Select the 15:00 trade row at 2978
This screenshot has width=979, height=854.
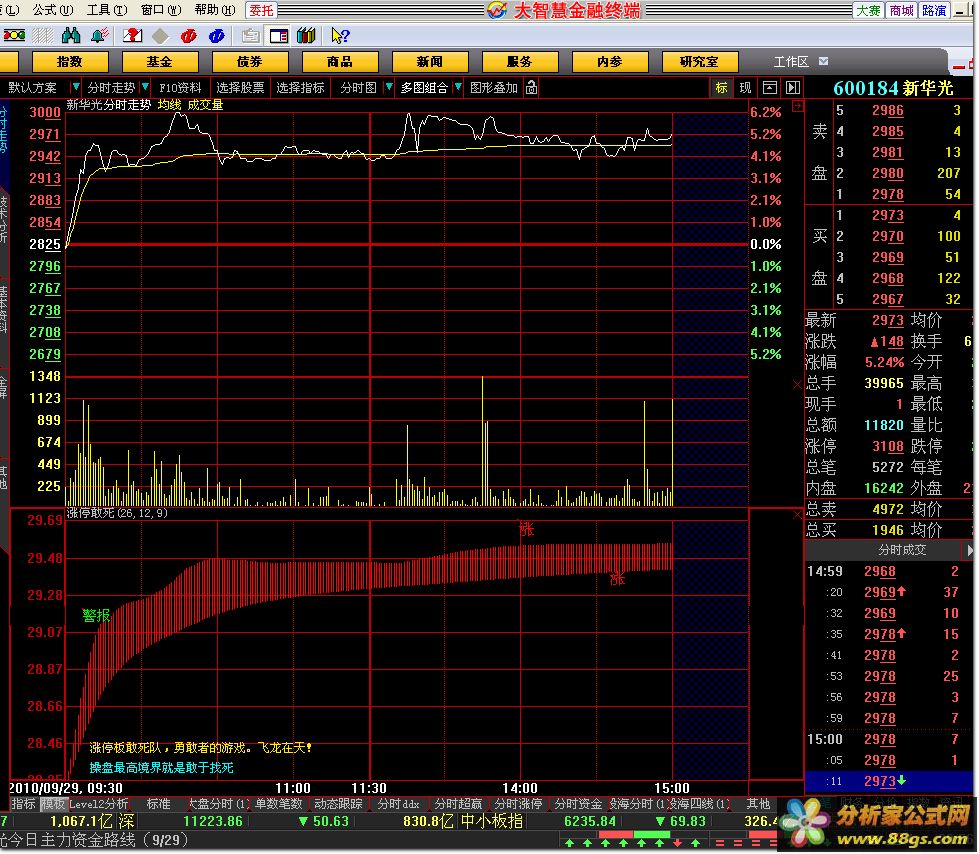tap(889, 740)
